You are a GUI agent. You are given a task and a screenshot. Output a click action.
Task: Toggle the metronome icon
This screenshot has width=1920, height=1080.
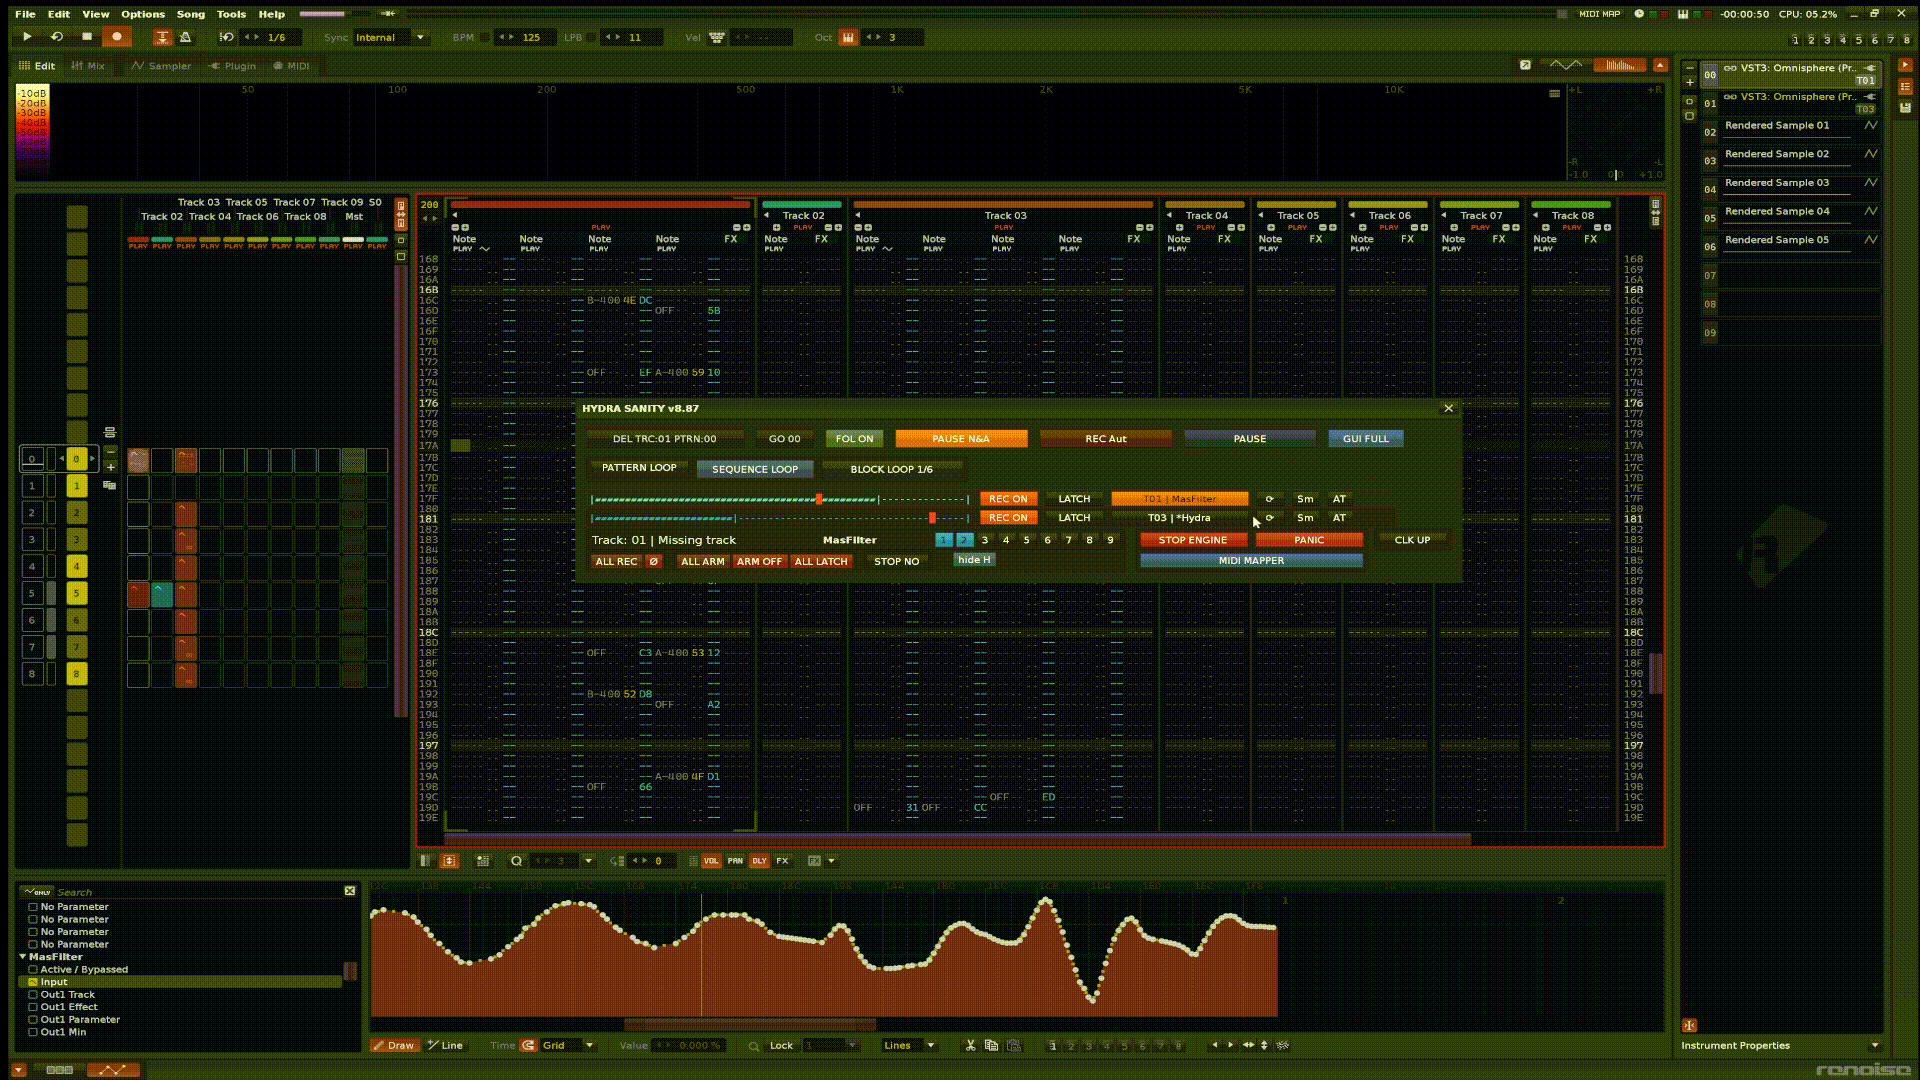[185, 37]
